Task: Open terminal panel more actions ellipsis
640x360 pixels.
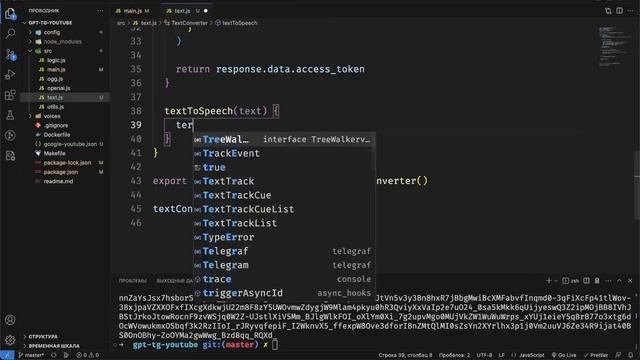Action: pyautogui.click(x=608, y=280)
